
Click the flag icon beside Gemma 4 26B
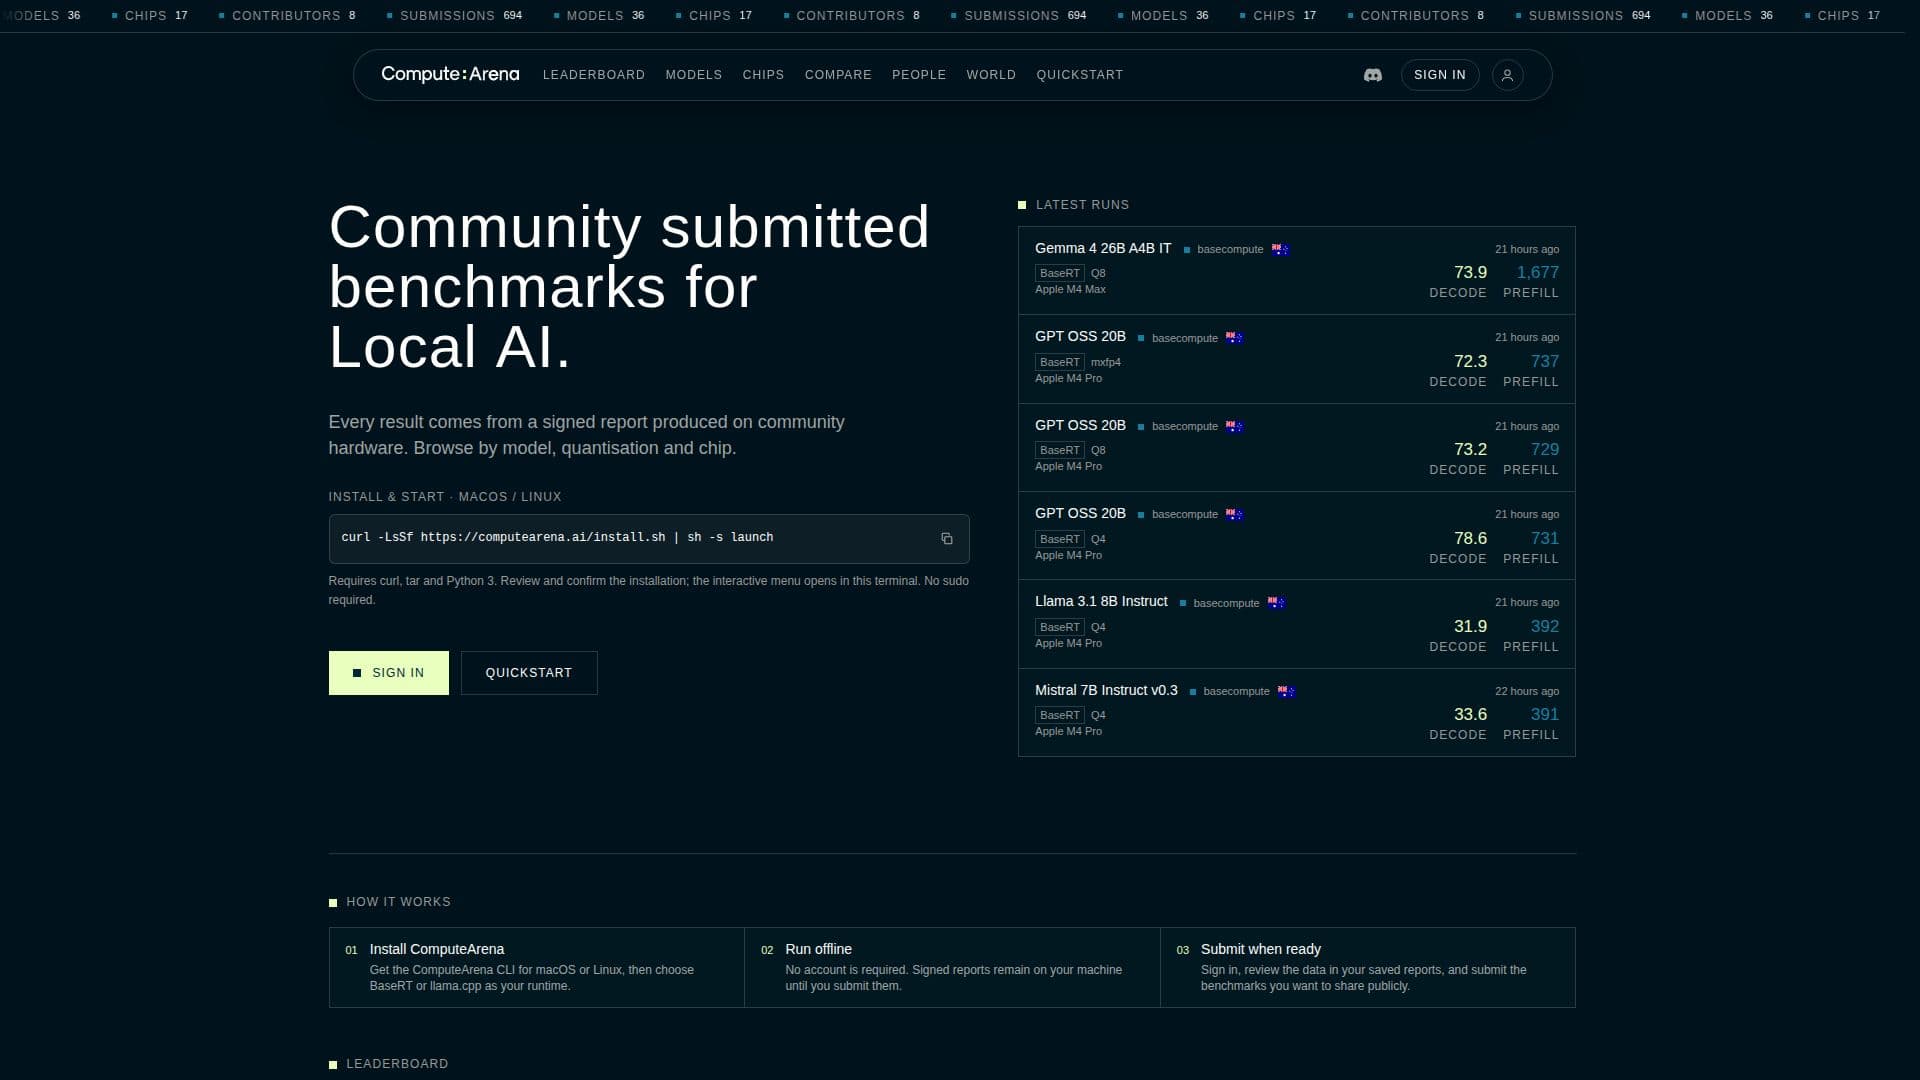[1280, 250]
